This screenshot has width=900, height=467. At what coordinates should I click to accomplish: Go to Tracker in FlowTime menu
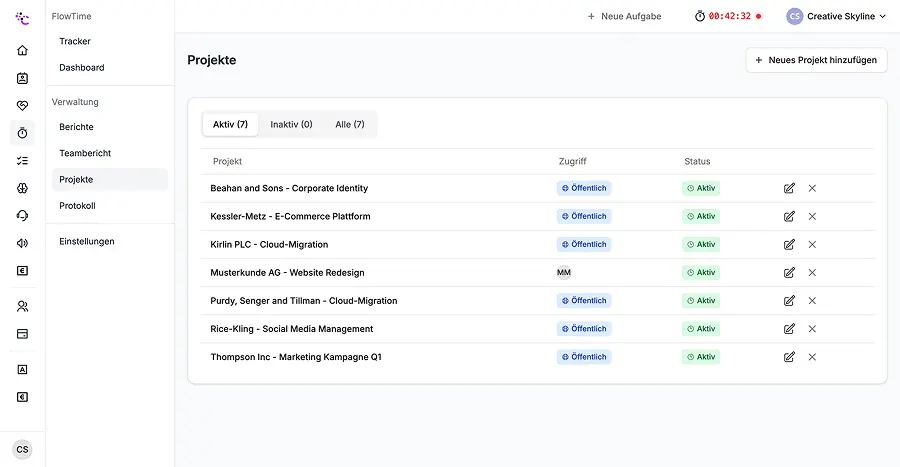pyautogui.click(x=75, y=41)
